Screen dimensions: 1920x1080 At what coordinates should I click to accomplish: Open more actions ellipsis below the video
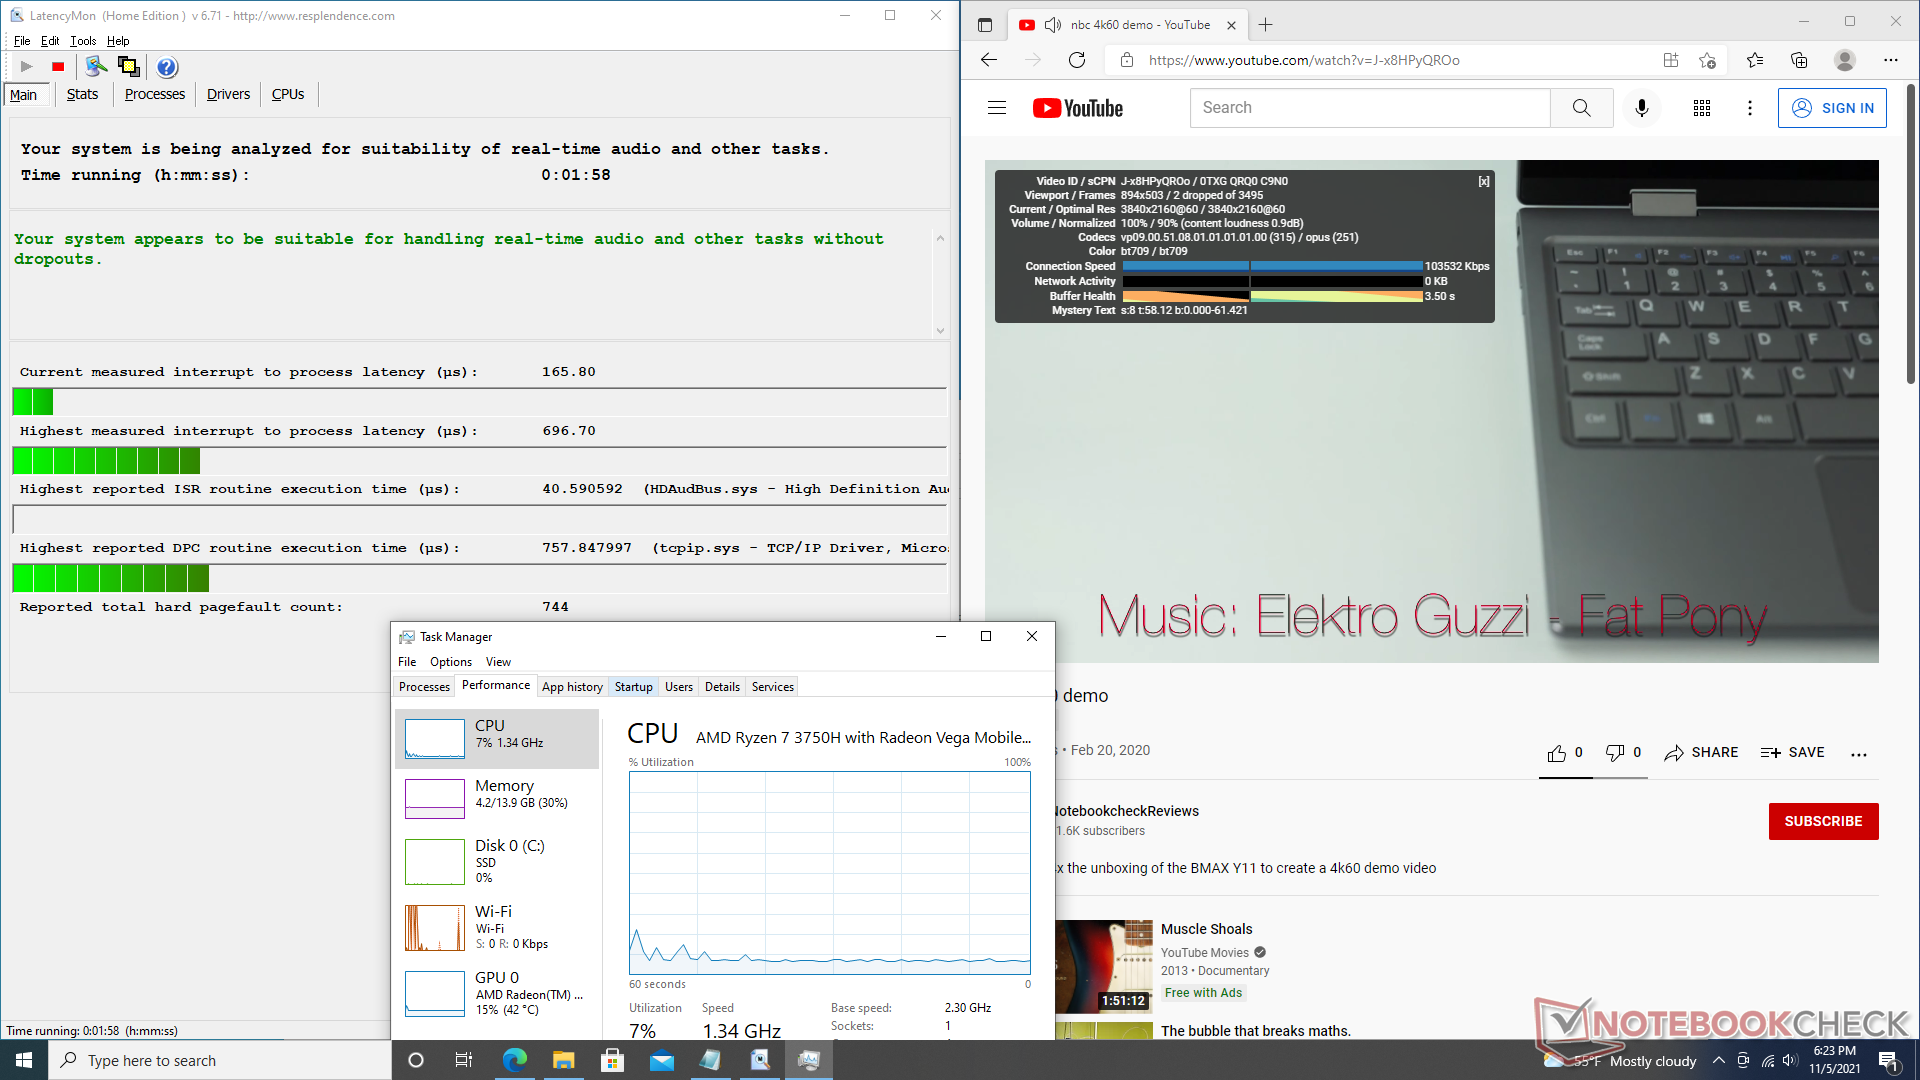click(x=1859, y=754)
